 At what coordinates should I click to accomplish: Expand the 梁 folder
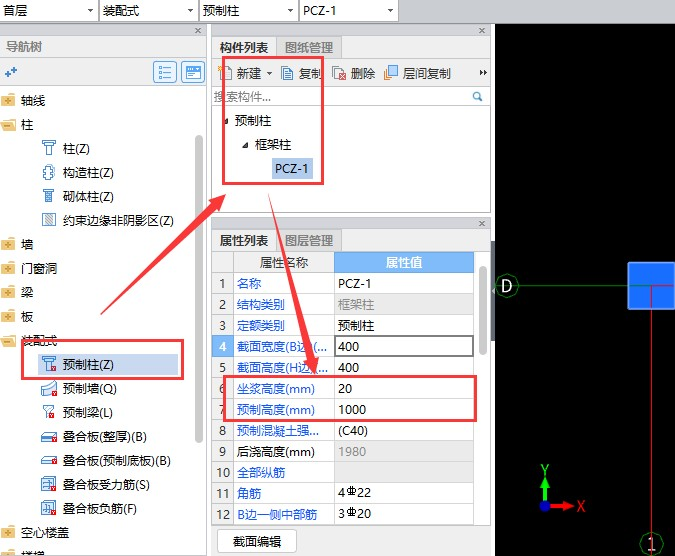click(x=7, y=293)
